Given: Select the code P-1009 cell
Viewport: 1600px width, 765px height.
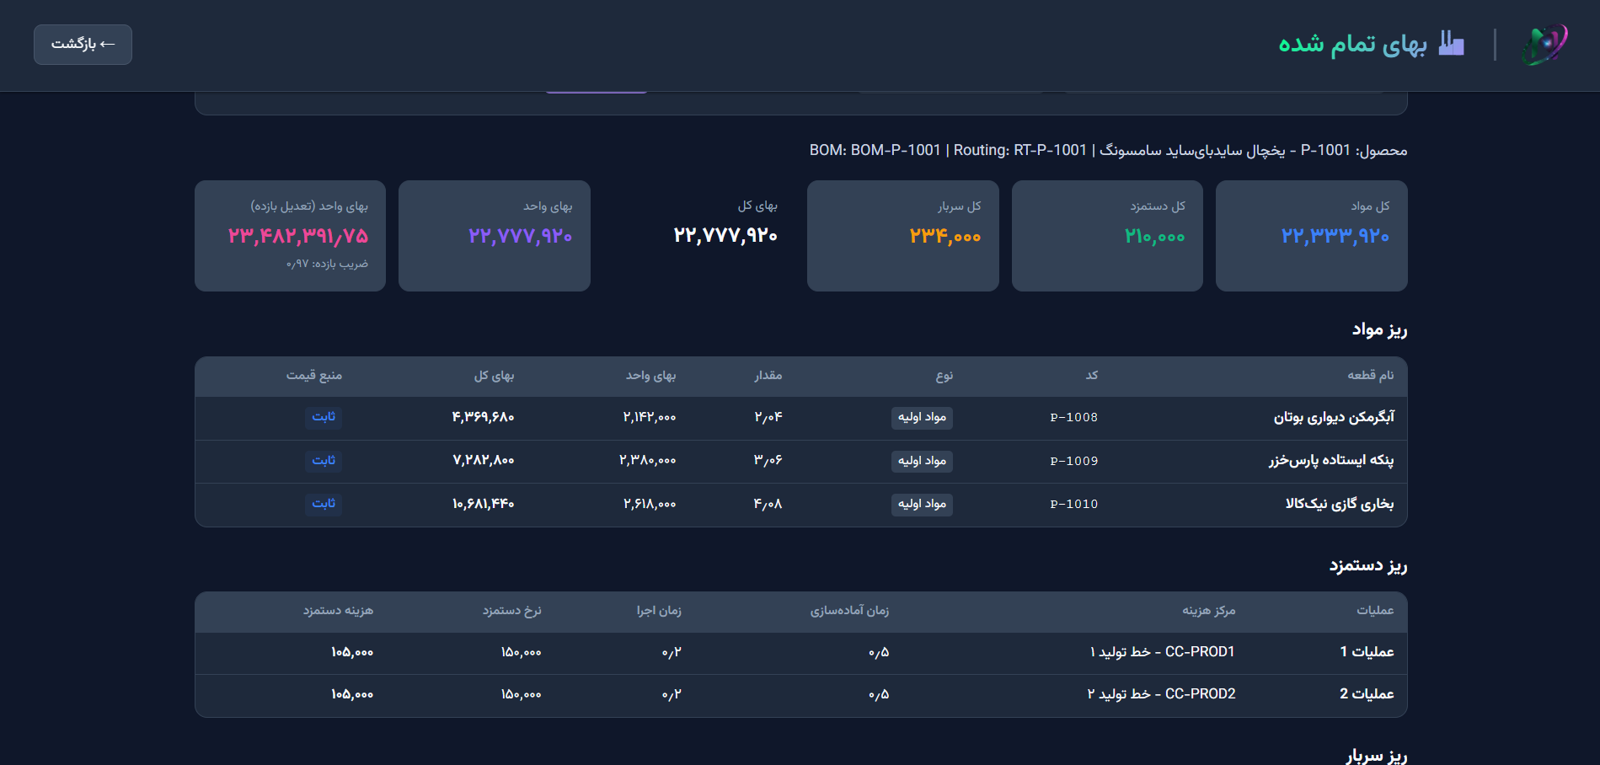Looking at the screenshot, I should (1074, 461).
